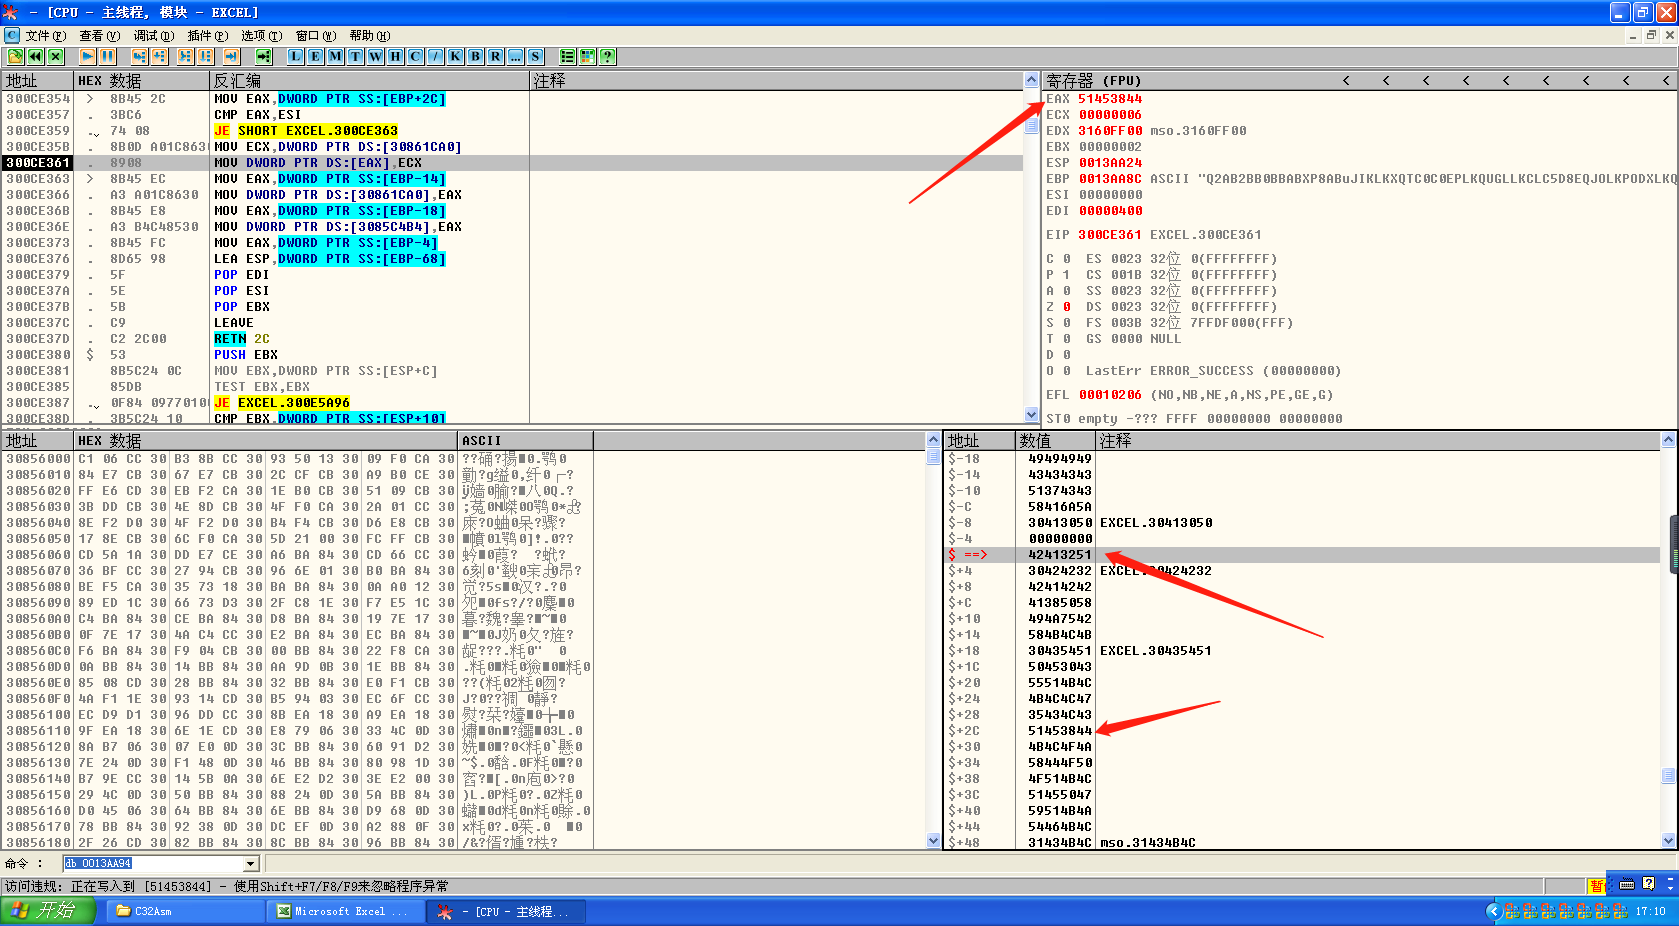Click the green Go to address icon

[x=263, y=57]
